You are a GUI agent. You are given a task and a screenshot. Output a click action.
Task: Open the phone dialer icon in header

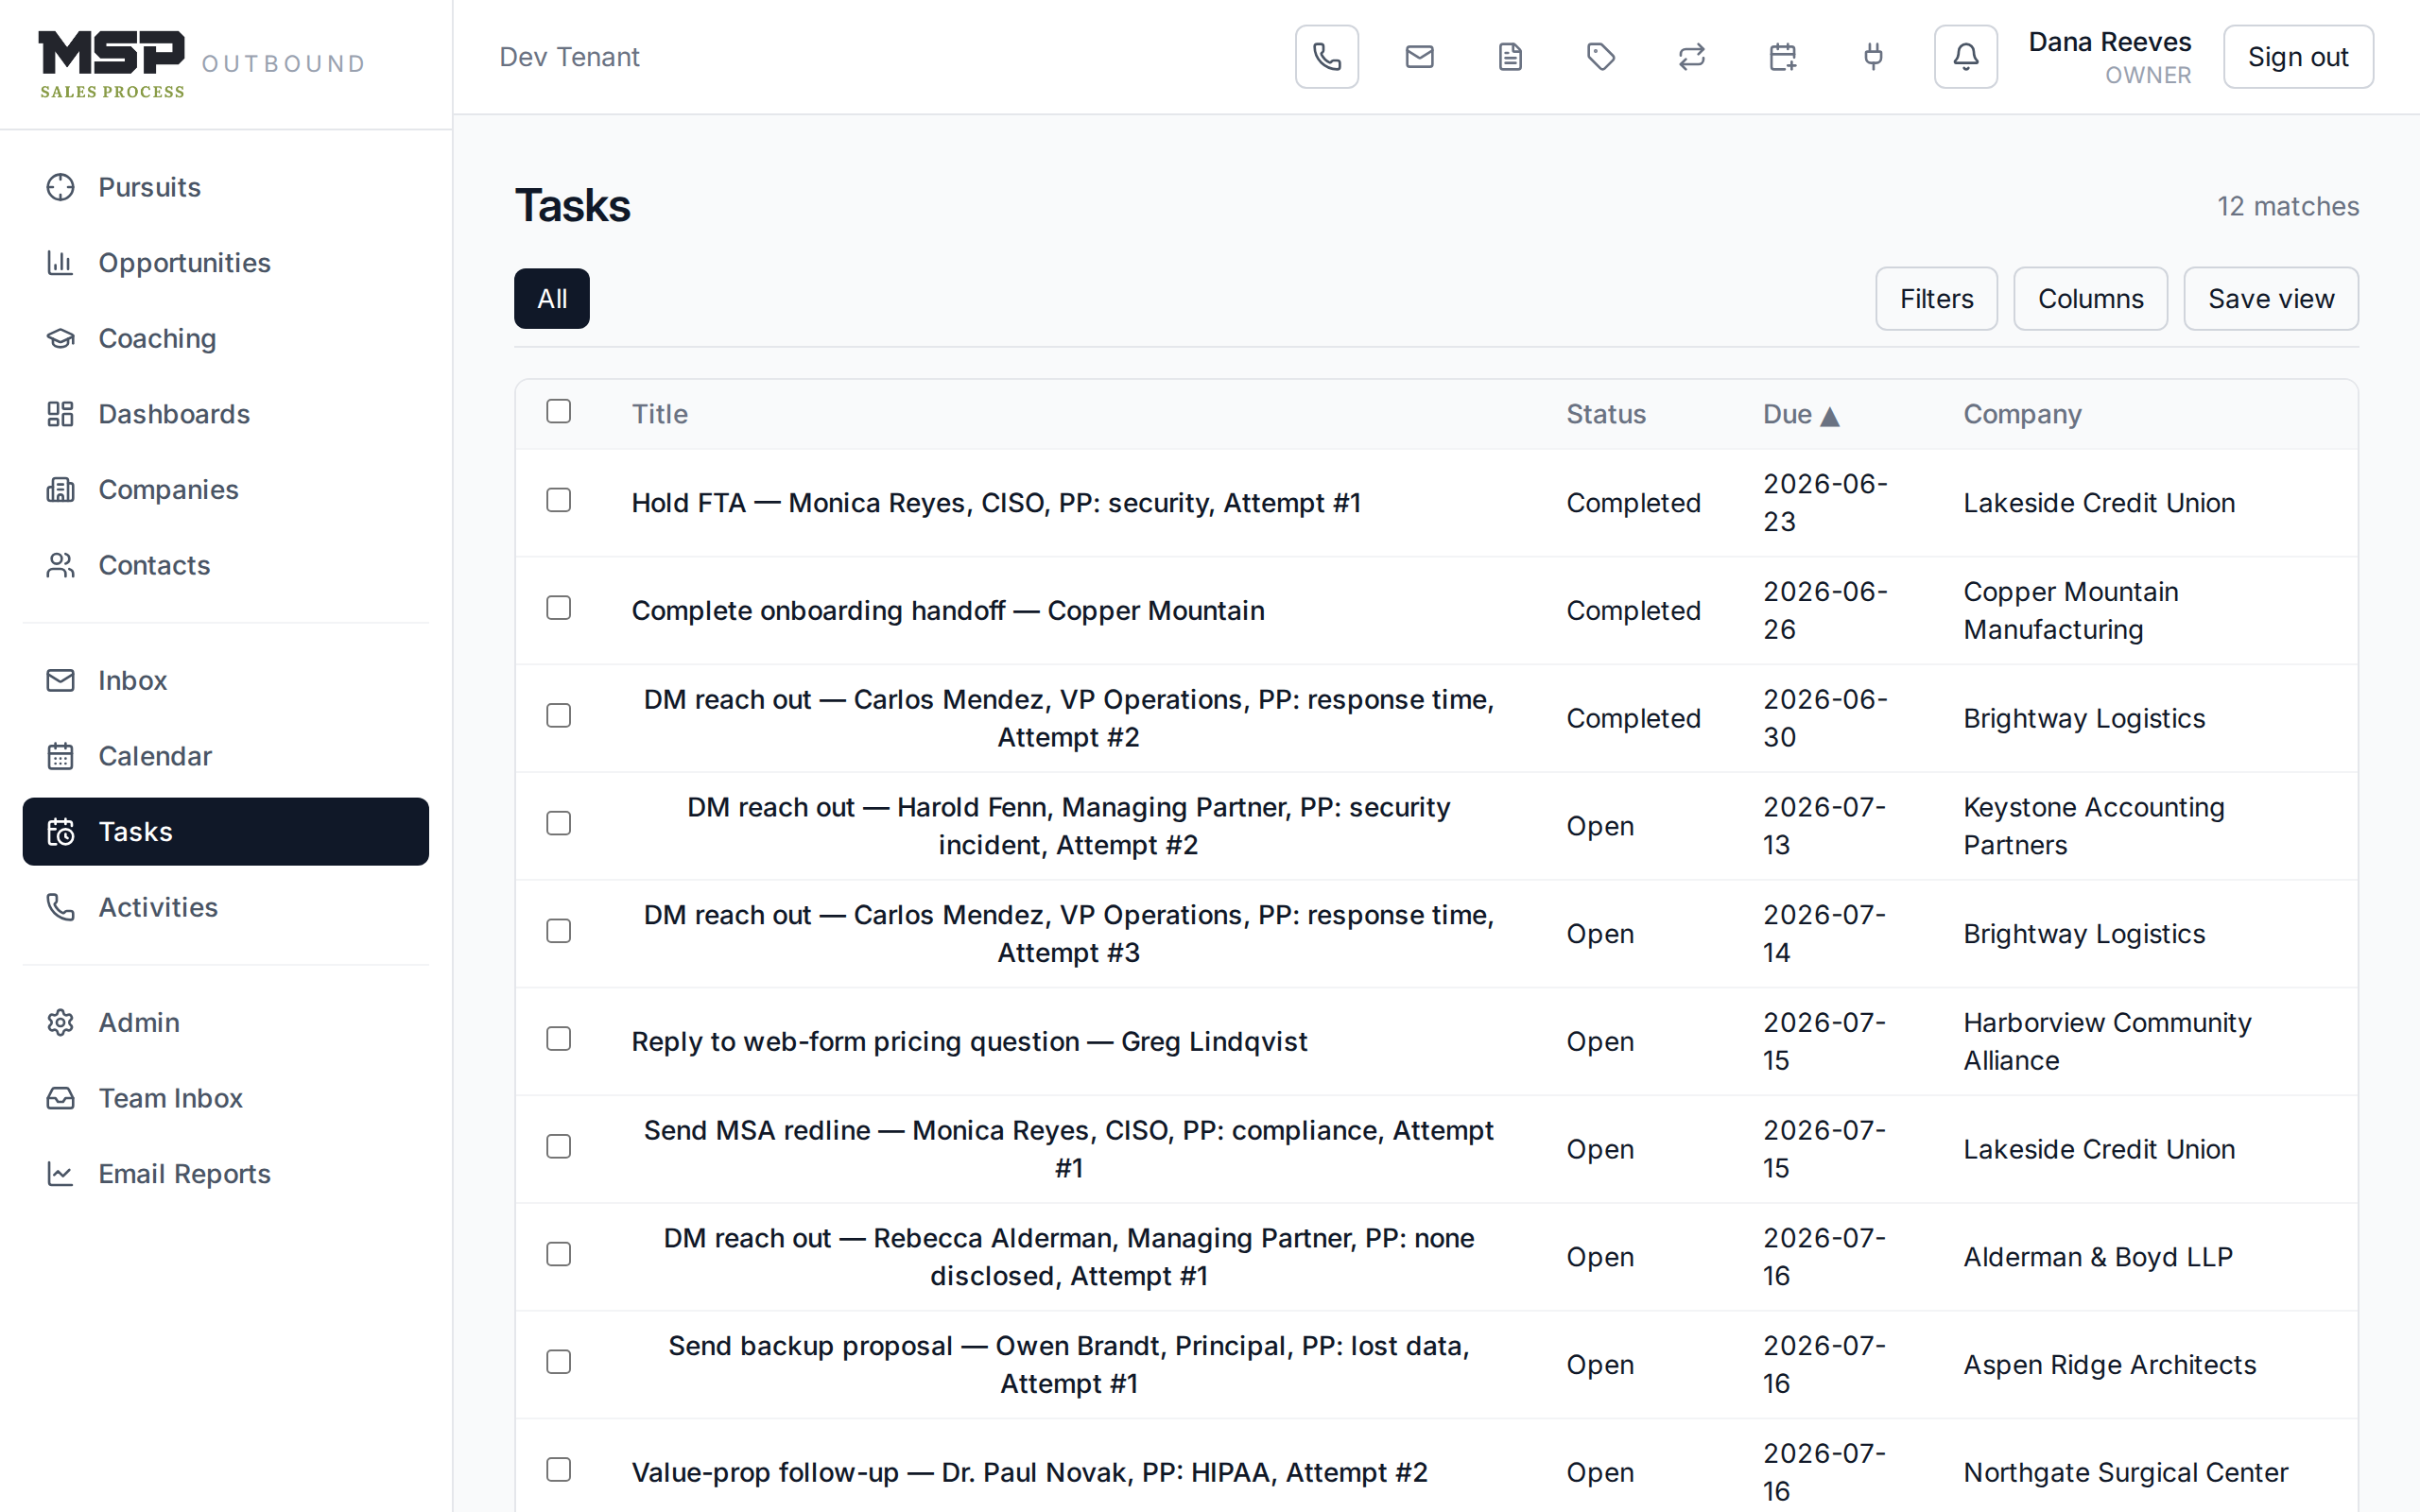[x=1326, y=57]
